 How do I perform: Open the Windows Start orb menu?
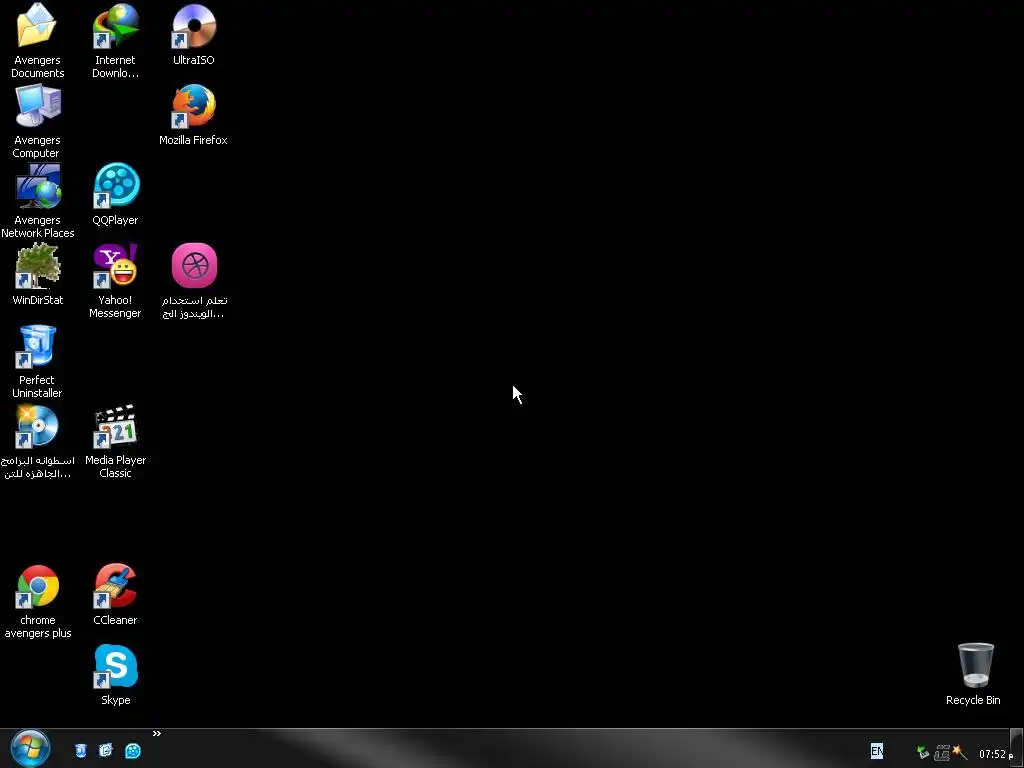(30, 749)
